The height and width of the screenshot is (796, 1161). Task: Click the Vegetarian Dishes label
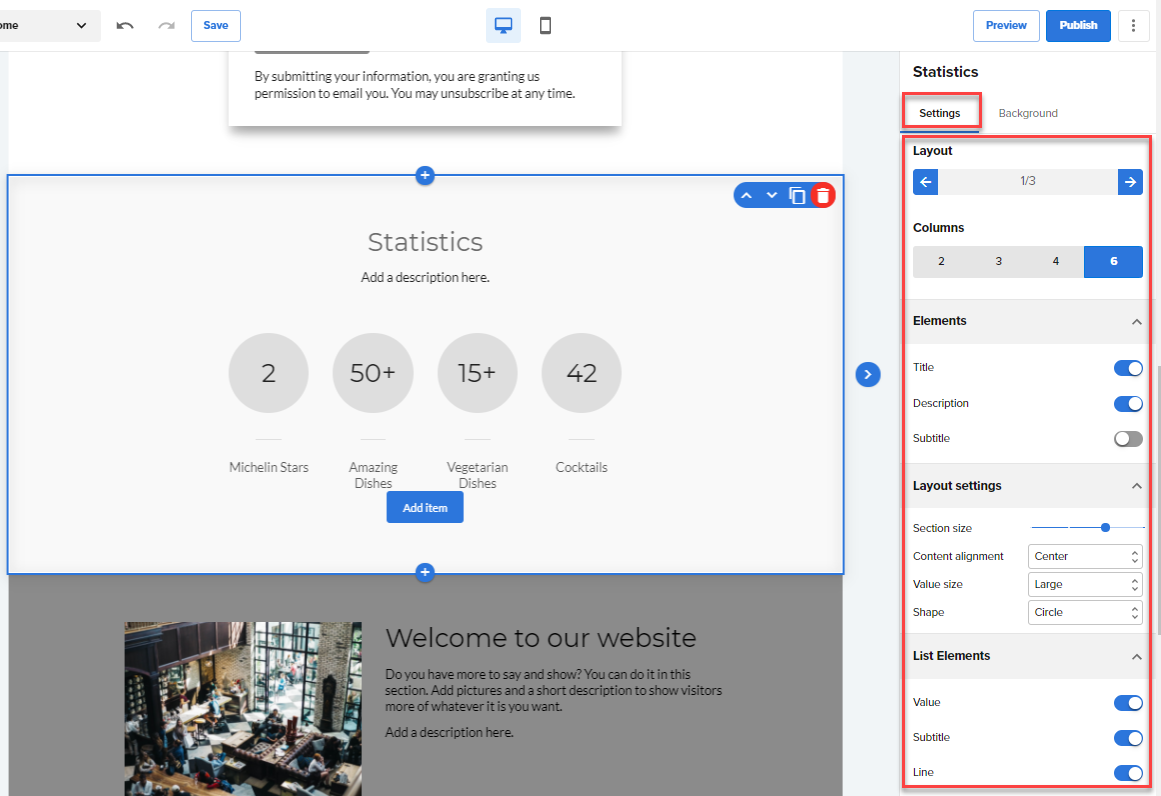pos(478,475)
